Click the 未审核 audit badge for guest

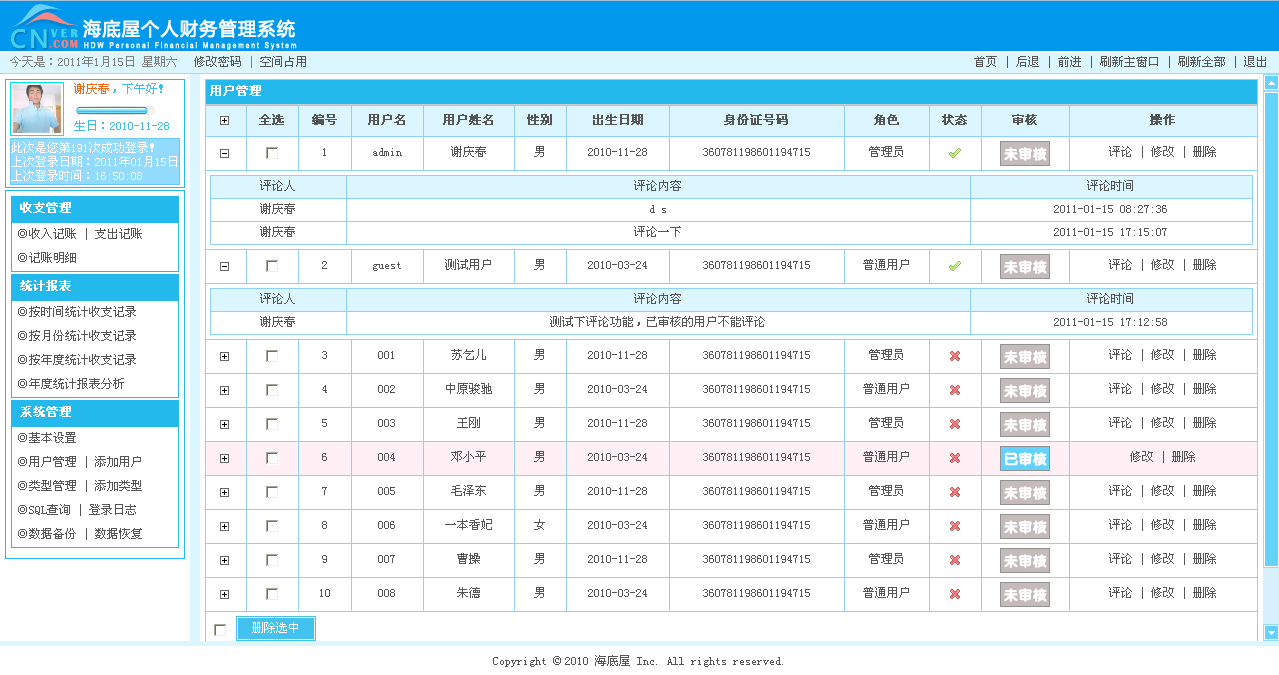[x=1025, y=266]
